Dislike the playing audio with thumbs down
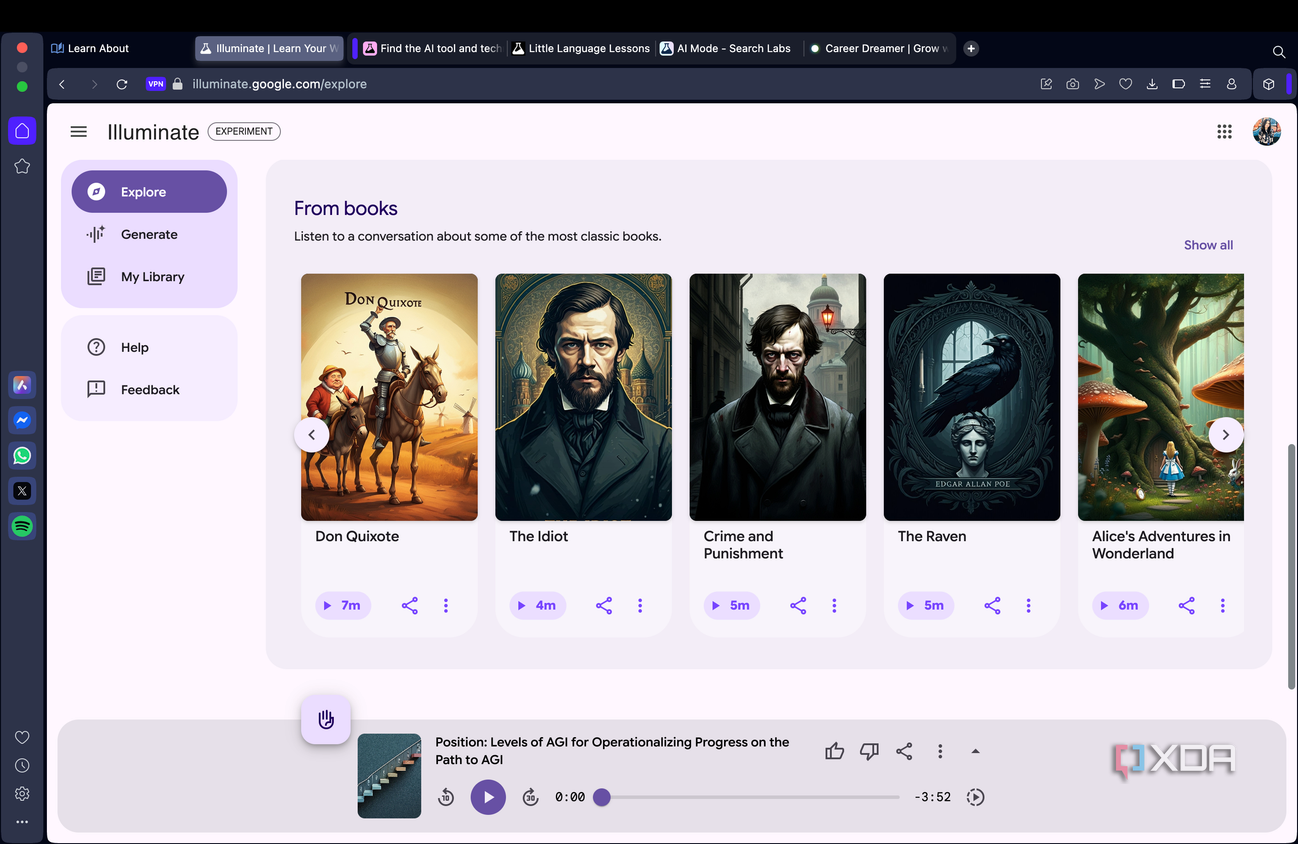Screen dimensions: 1298x844 point(870,751)
